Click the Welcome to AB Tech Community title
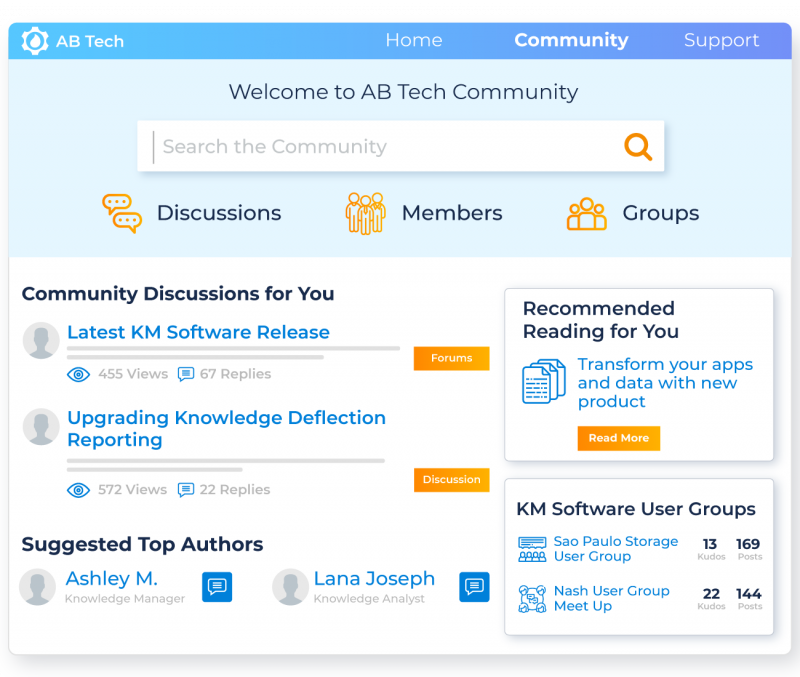This screenshot has height=677, width=800. [403, 92]
